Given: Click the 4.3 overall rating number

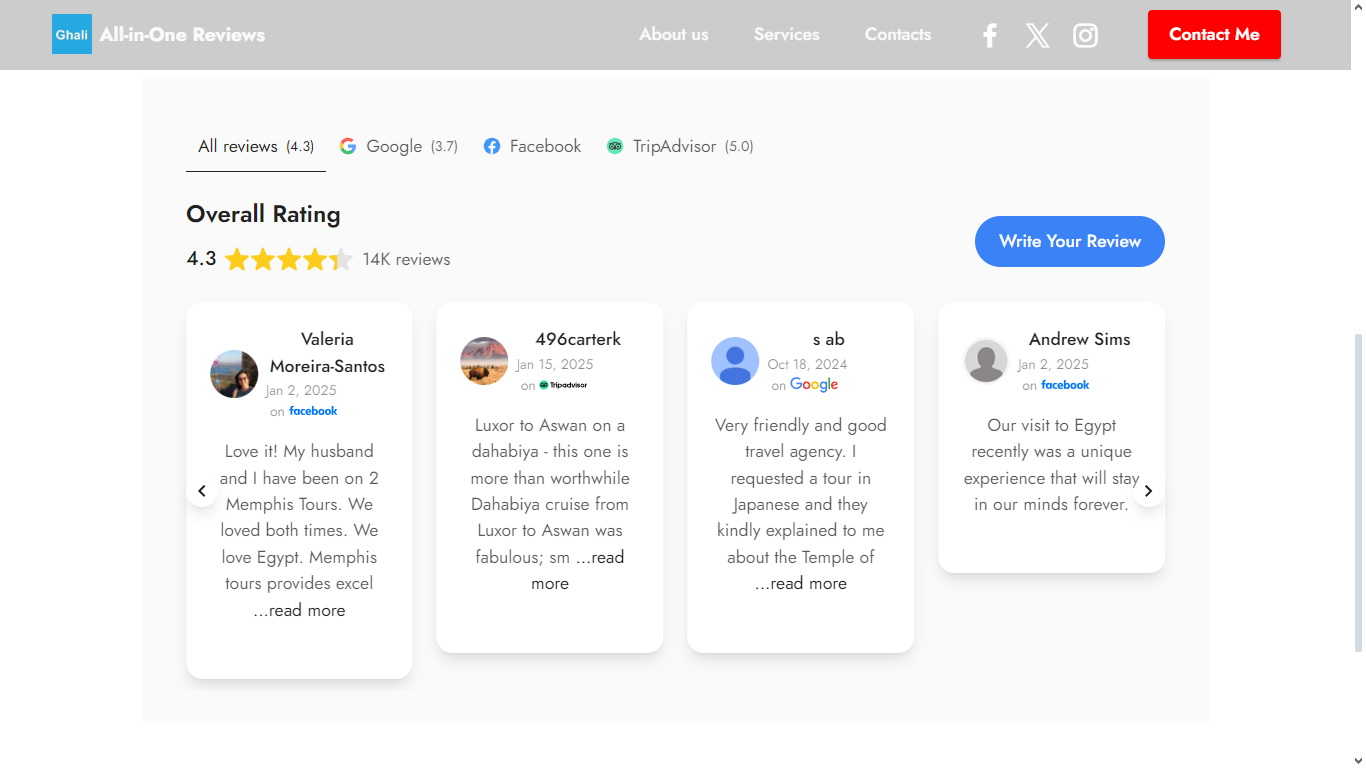Looking at the screenshot, I should pyautogui.click(x=201, y=259).
